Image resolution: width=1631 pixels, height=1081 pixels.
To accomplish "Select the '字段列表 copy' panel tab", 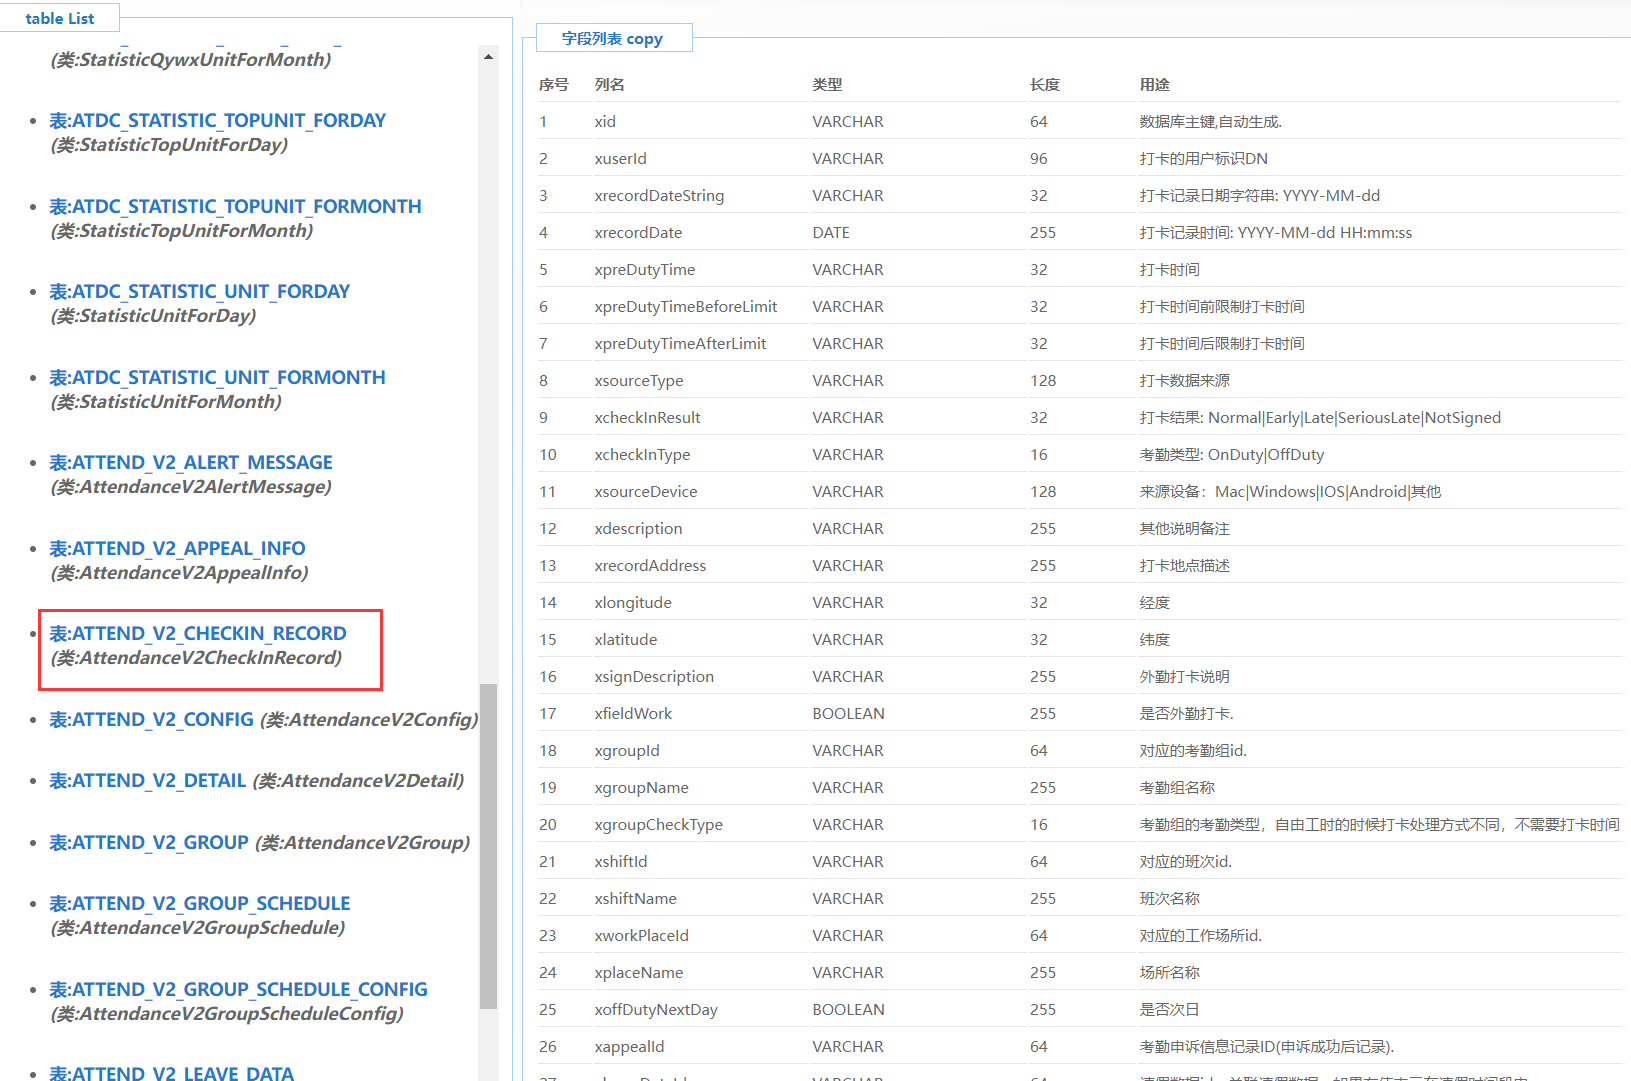I will coord(612,38).
